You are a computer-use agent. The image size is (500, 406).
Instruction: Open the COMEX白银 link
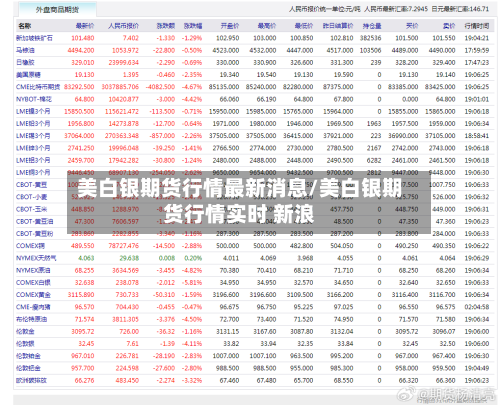tap(33, 283)
